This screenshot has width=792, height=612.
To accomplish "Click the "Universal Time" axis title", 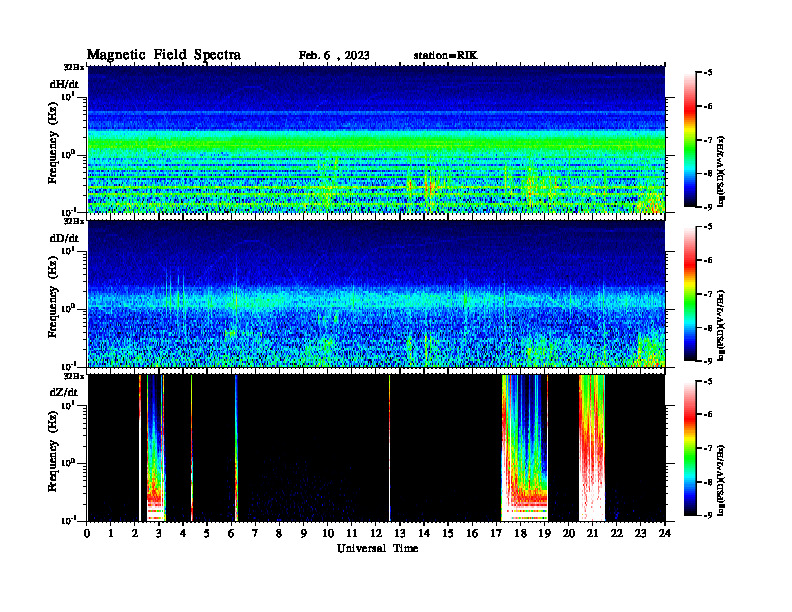I will [377, 548].
